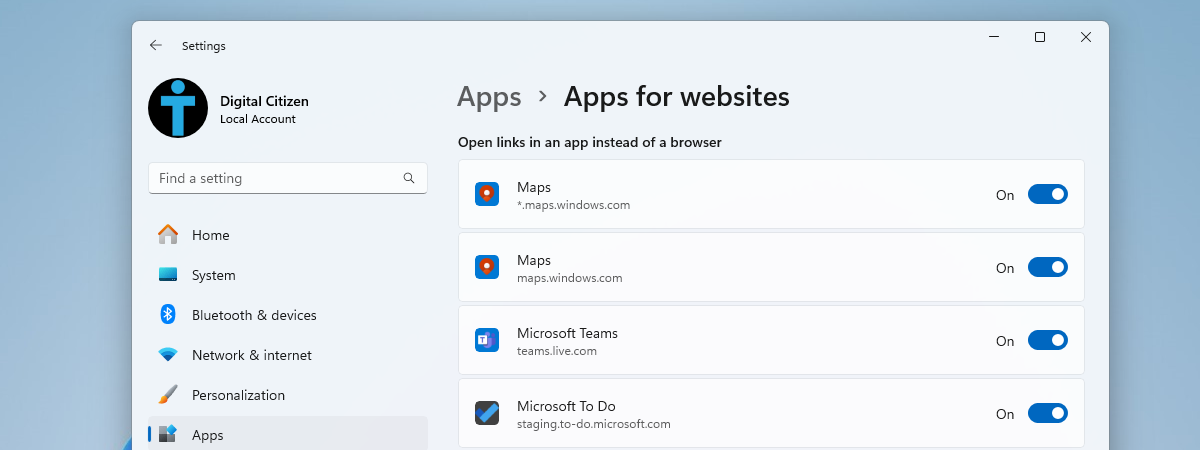Click the Local Account label
The height and width of the screenshot is (450, 1200).
(258, 119)
